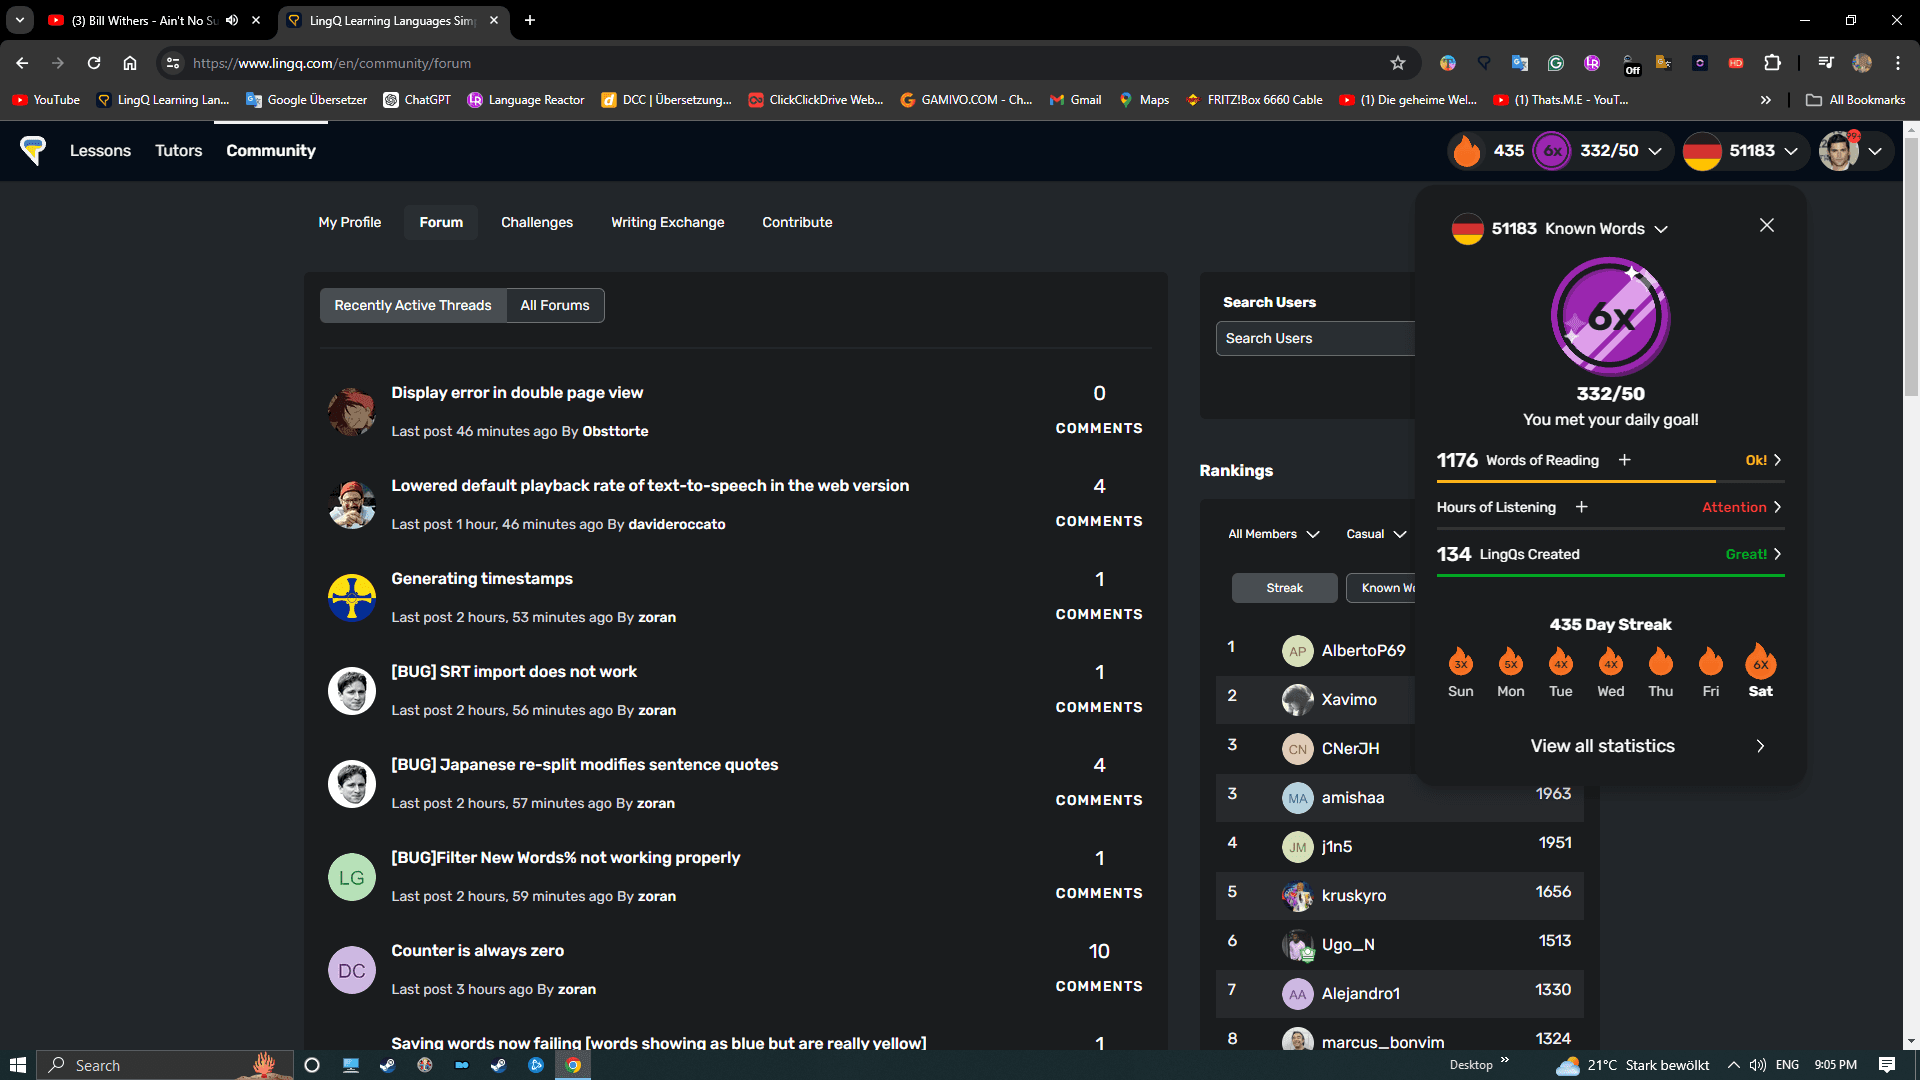This screenshot has height=1080, width=1920.
Task: Open the Writing Exchange tab
Action: pyautogui.click(x=668, y=222)
